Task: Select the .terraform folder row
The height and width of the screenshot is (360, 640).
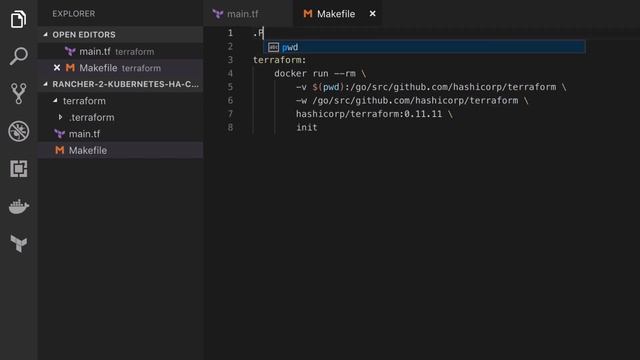Action: (x=120, y=117)
